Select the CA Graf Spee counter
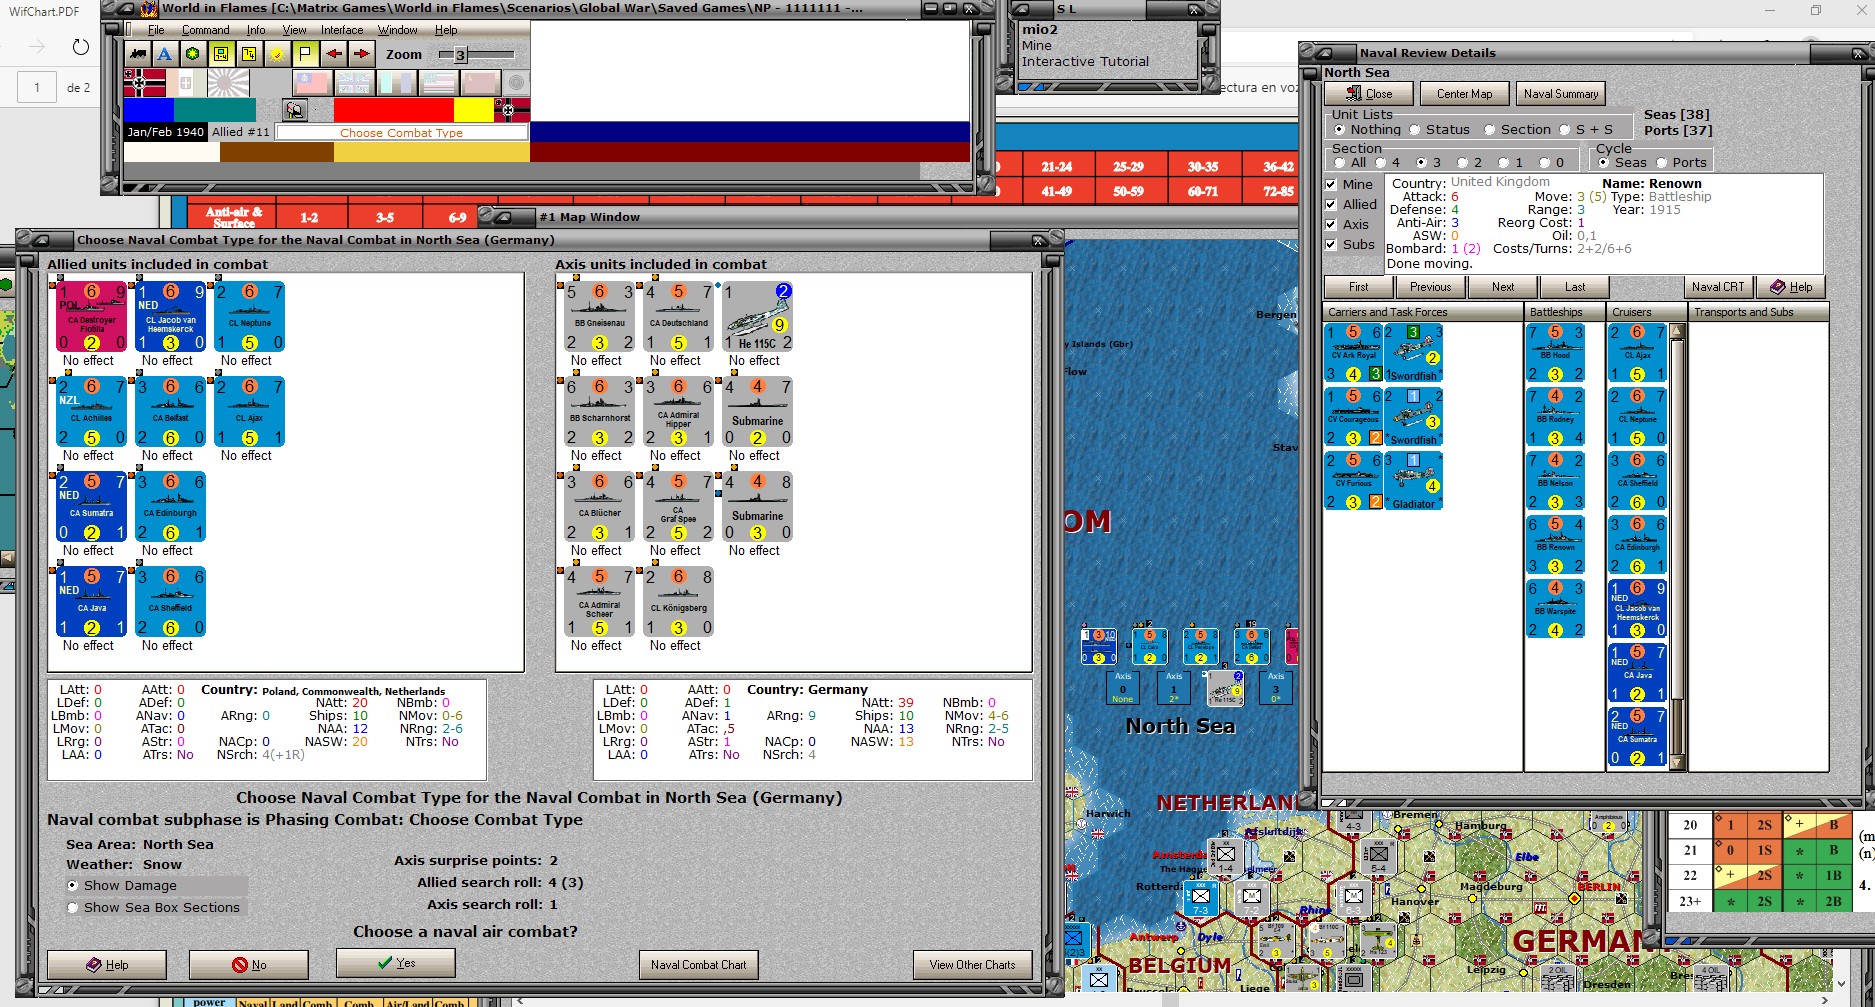This screenshot has height=1007, width=1875. click(679, 507)
